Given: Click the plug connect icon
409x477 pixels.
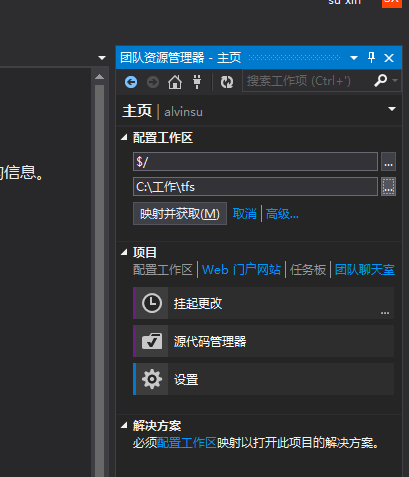Looking at the screenshot, I should (x=197, y=82).
